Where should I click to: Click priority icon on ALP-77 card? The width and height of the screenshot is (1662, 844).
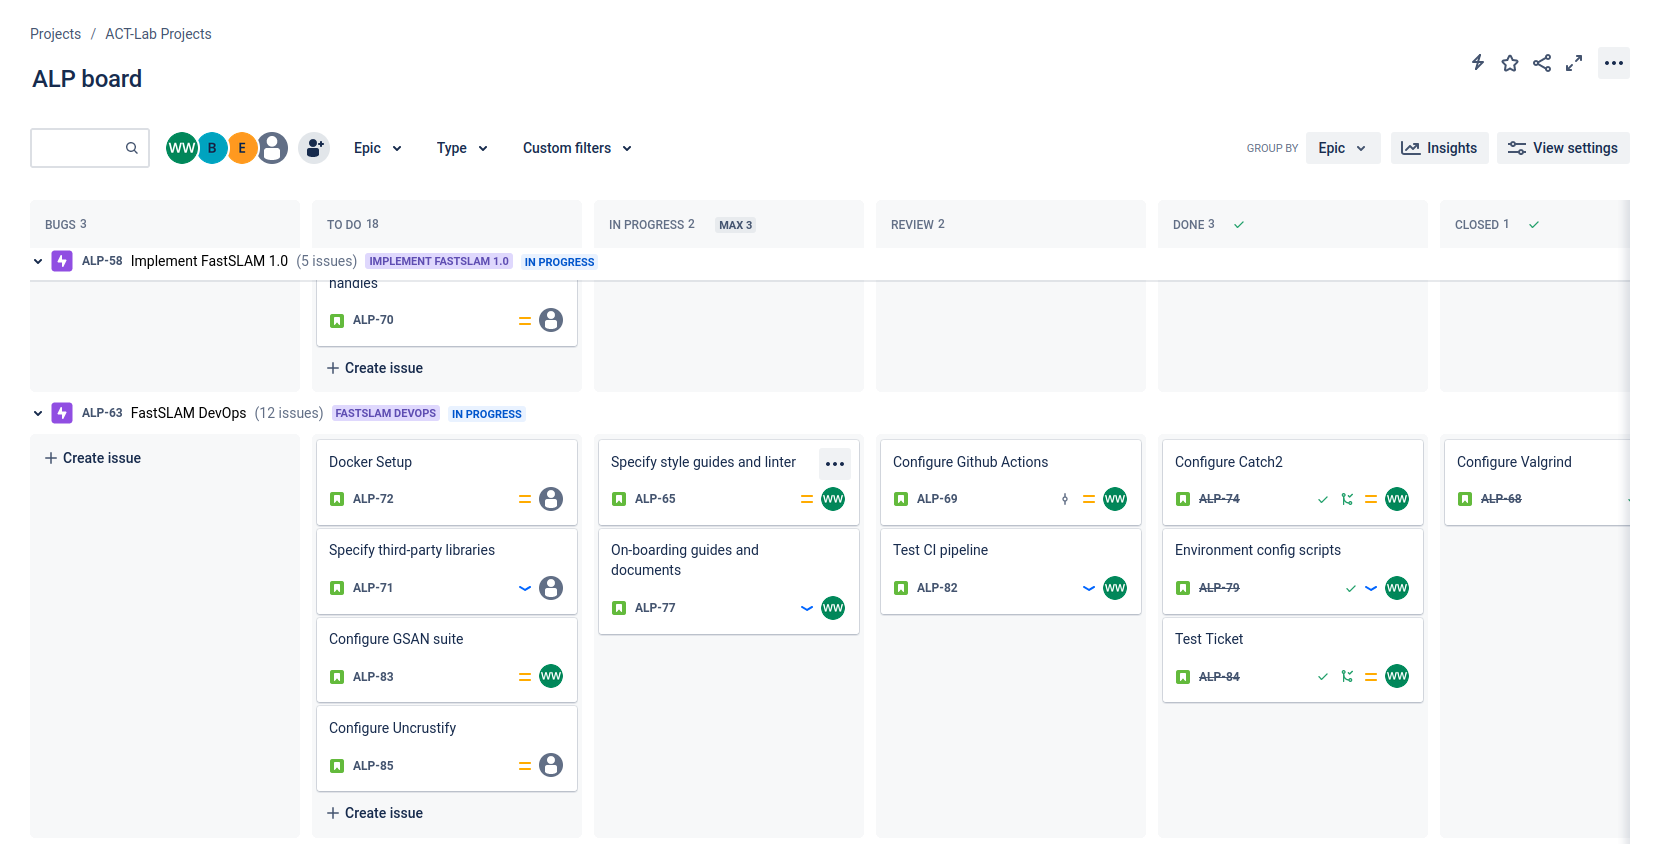(x=807, y=608)
